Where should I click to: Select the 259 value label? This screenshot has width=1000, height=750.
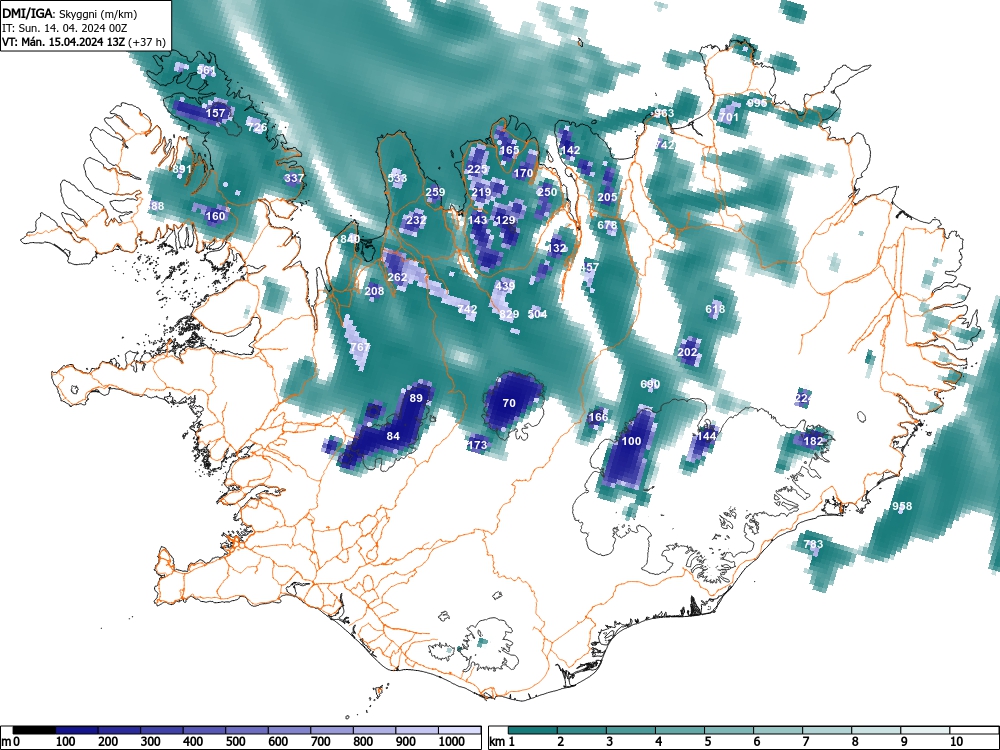click(435, 192)
